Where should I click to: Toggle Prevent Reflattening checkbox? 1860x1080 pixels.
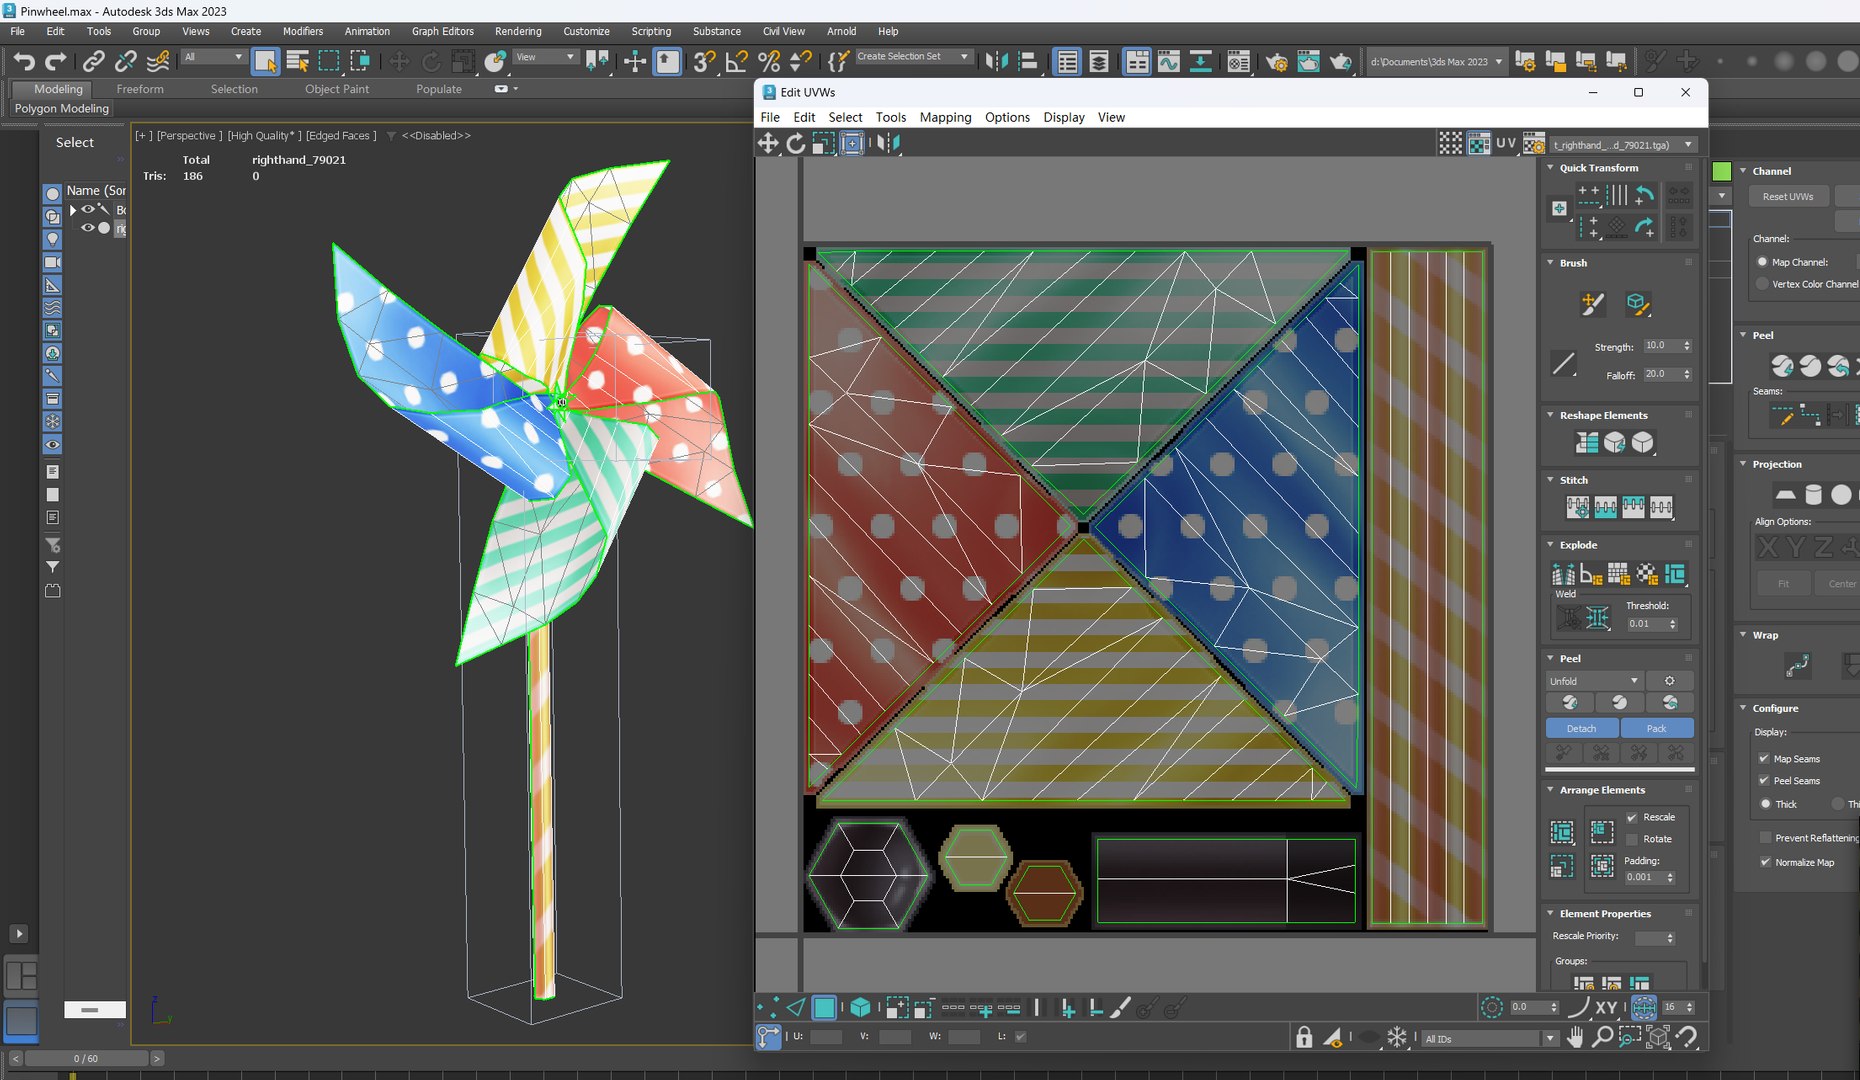coord(1765,838)
